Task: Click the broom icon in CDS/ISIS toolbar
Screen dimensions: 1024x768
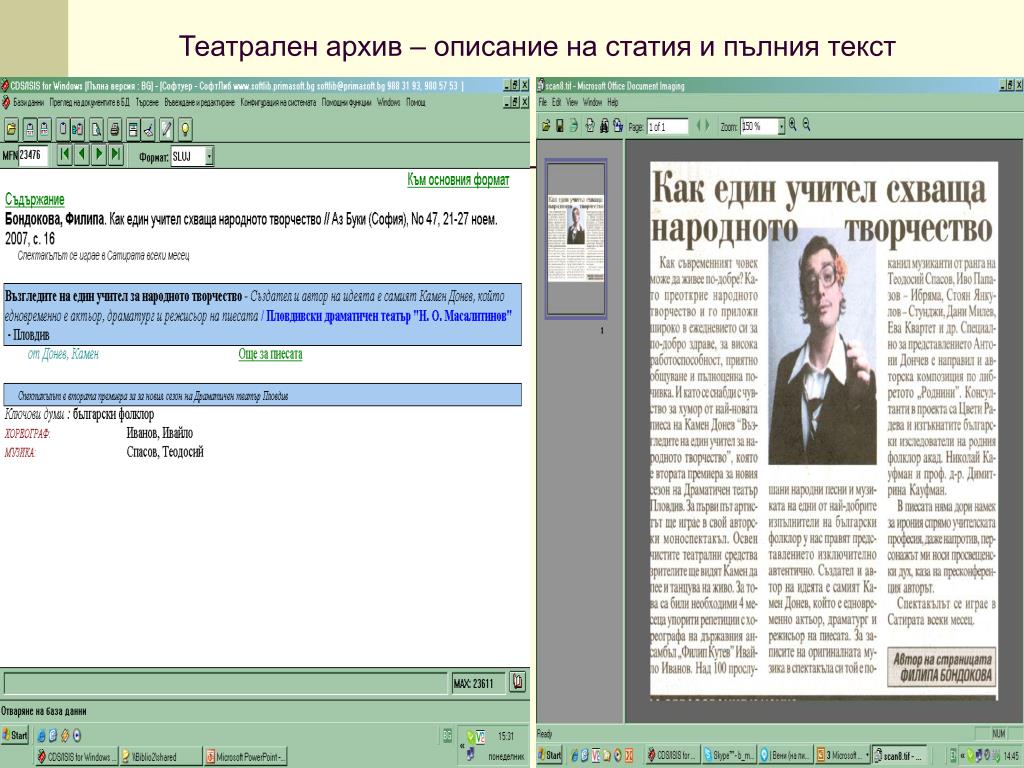Action: point(149,129)
